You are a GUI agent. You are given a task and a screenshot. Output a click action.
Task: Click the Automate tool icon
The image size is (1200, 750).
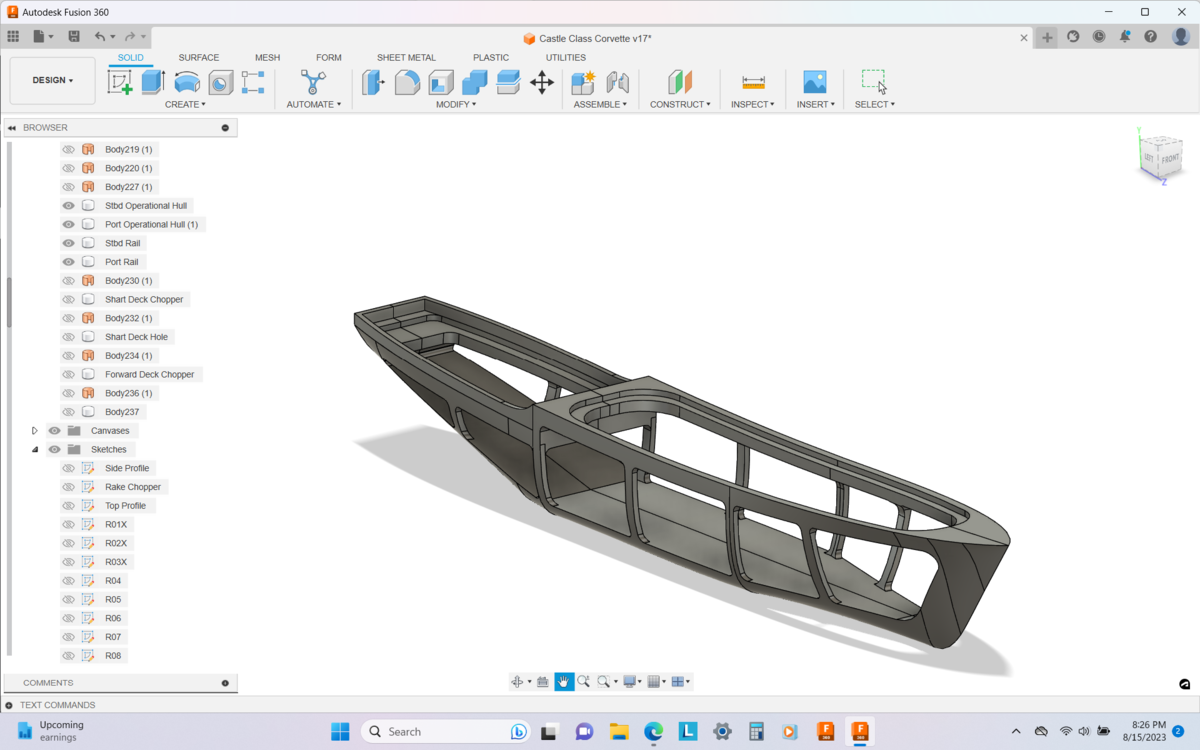click(313, 82)
